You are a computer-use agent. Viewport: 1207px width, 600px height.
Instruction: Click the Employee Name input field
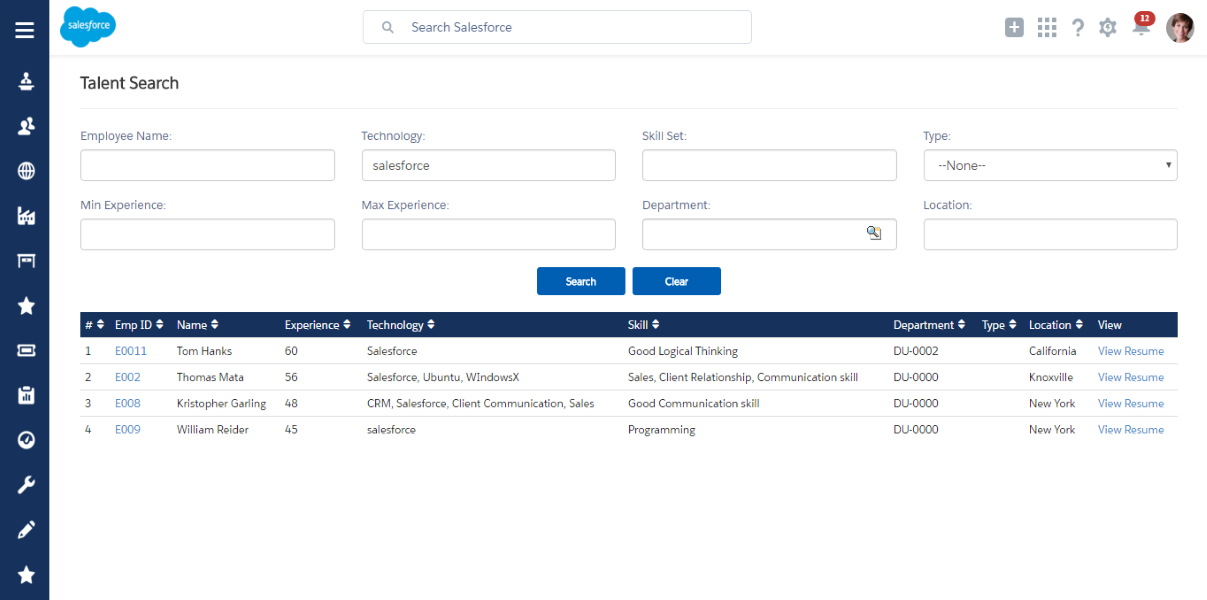point(207,165)
